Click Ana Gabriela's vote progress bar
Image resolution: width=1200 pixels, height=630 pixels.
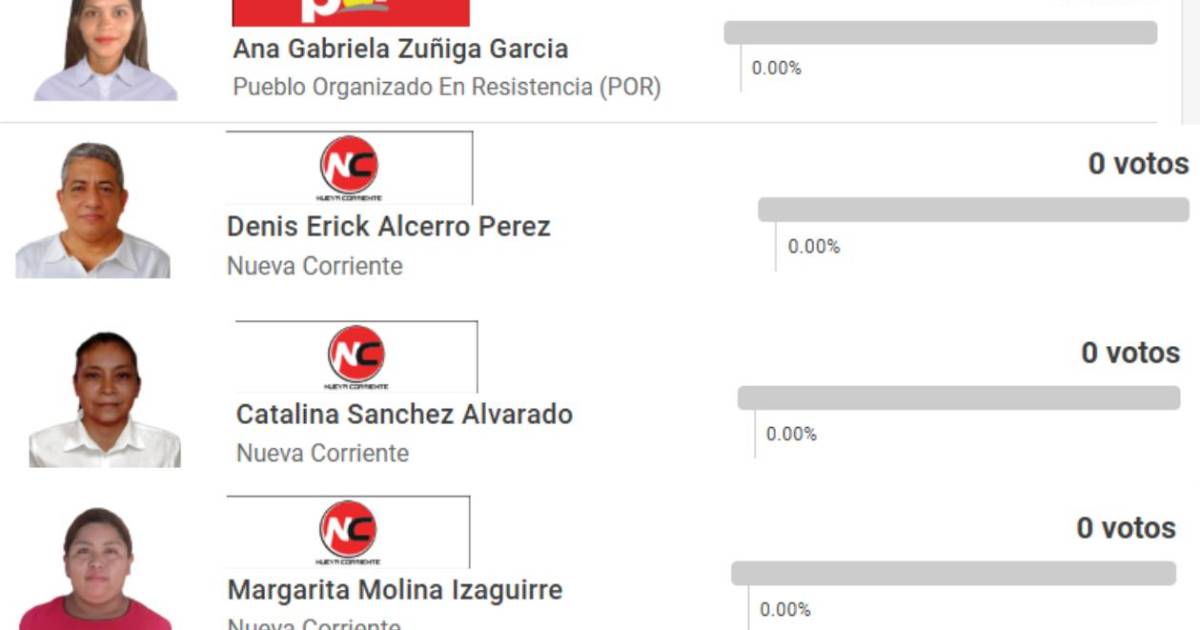940,33
